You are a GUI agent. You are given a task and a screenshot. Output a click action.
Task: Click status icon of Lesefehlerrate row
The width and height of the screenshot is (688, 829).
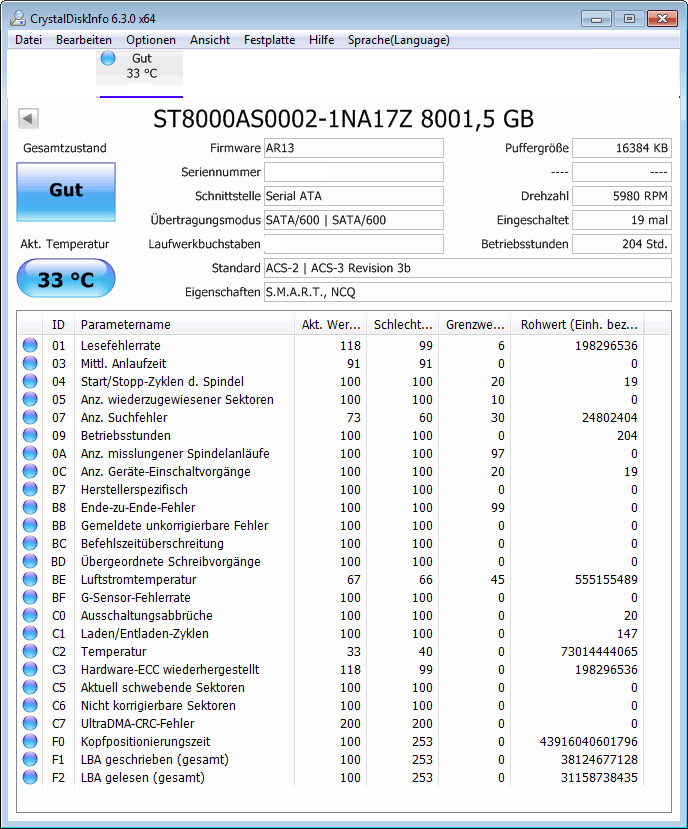tap(30, 345)
